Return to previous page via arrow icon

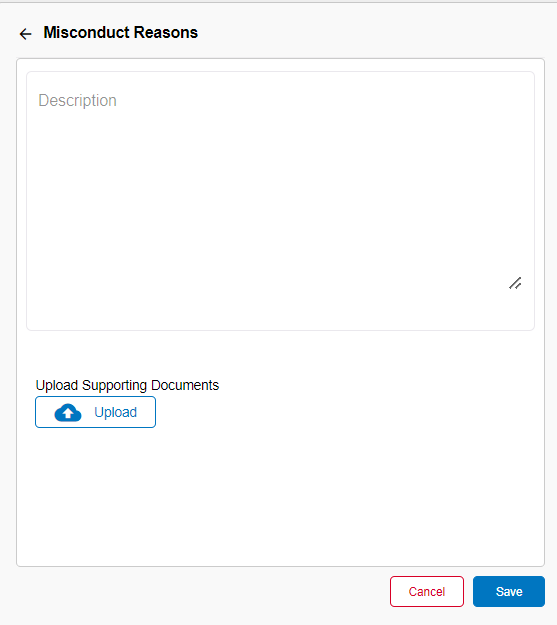[26, 34]
